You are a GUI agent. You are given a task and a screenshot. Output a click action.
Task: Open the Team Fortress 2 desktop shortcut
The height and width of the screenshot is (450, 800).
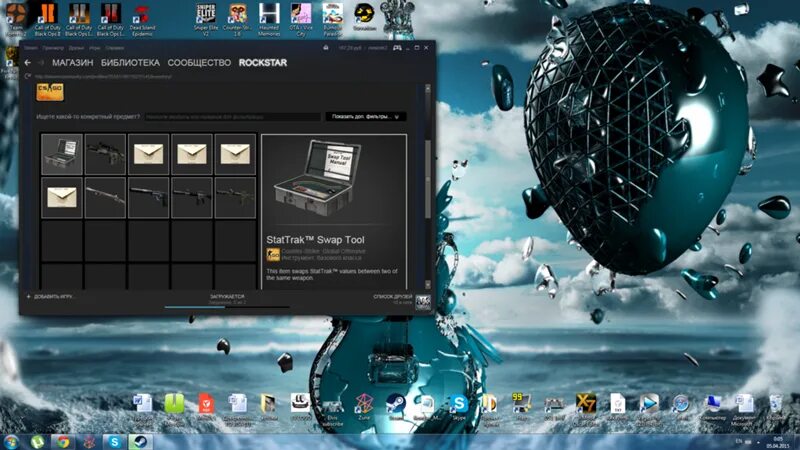click(x=16, y=19)
